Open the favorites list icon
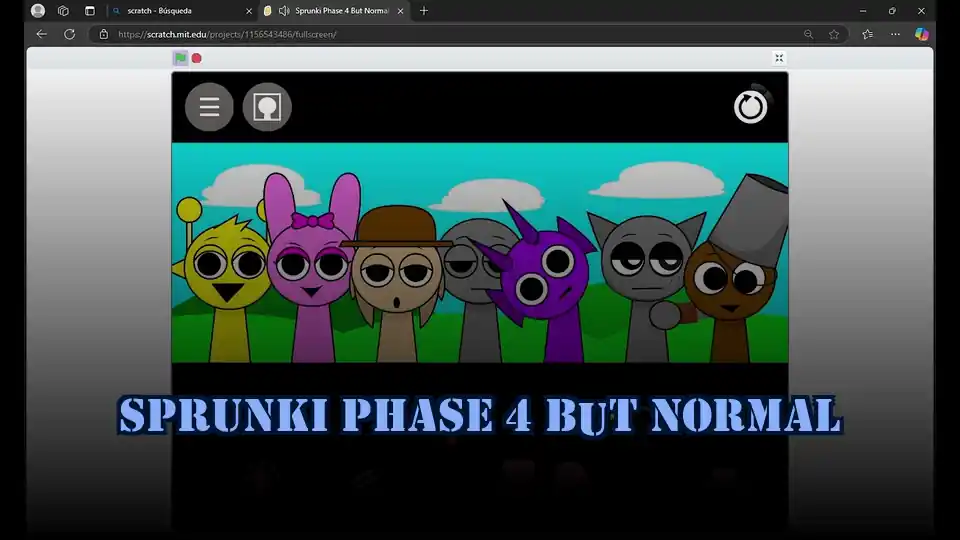The height and width of the screenshot is (540, 960). pos(868,34)
